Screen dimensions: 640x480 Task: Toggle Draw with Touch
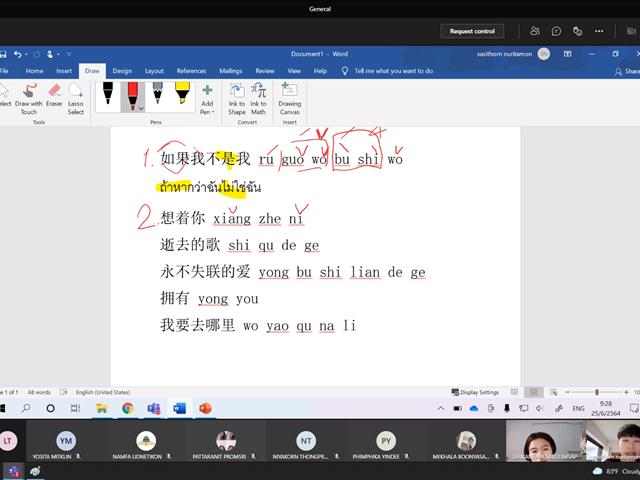(x=29, y=99)
